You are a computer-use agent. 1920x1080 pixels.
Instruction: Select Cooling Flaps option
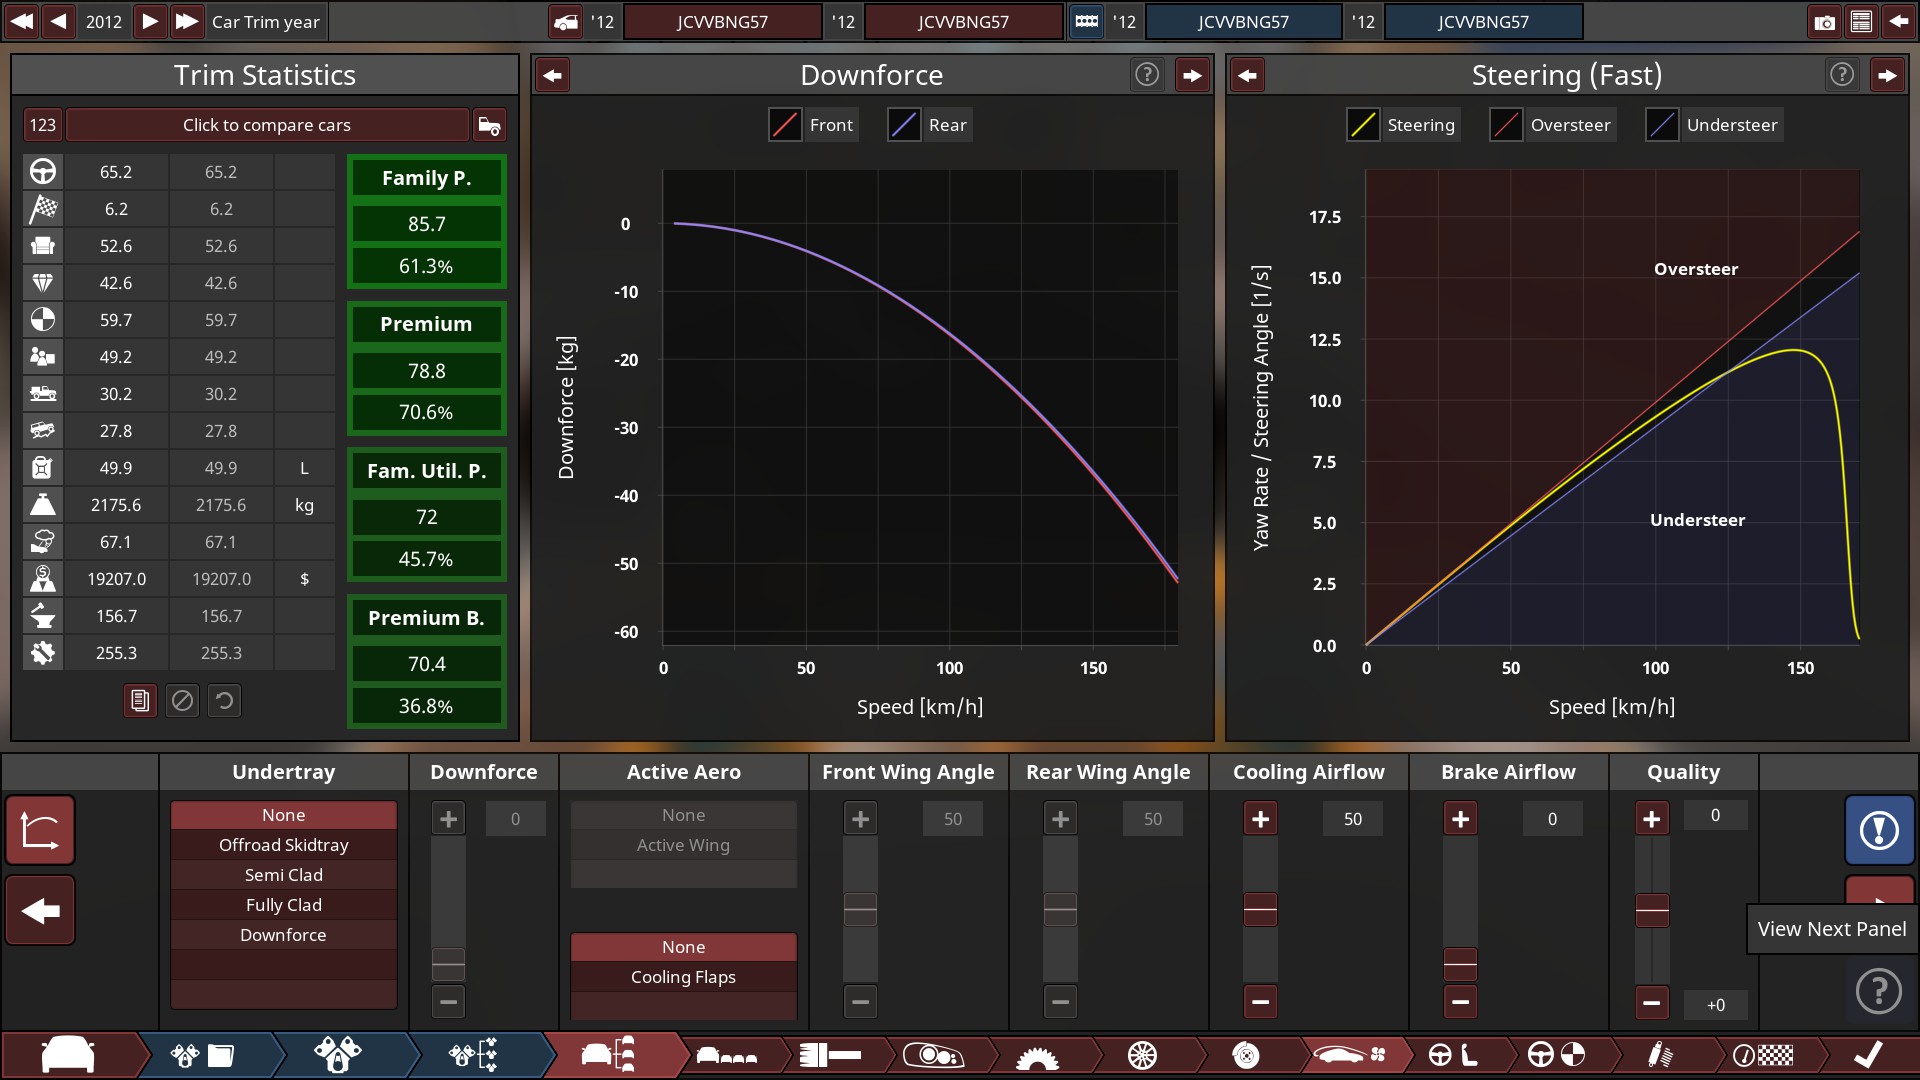[x=683, y=977]
